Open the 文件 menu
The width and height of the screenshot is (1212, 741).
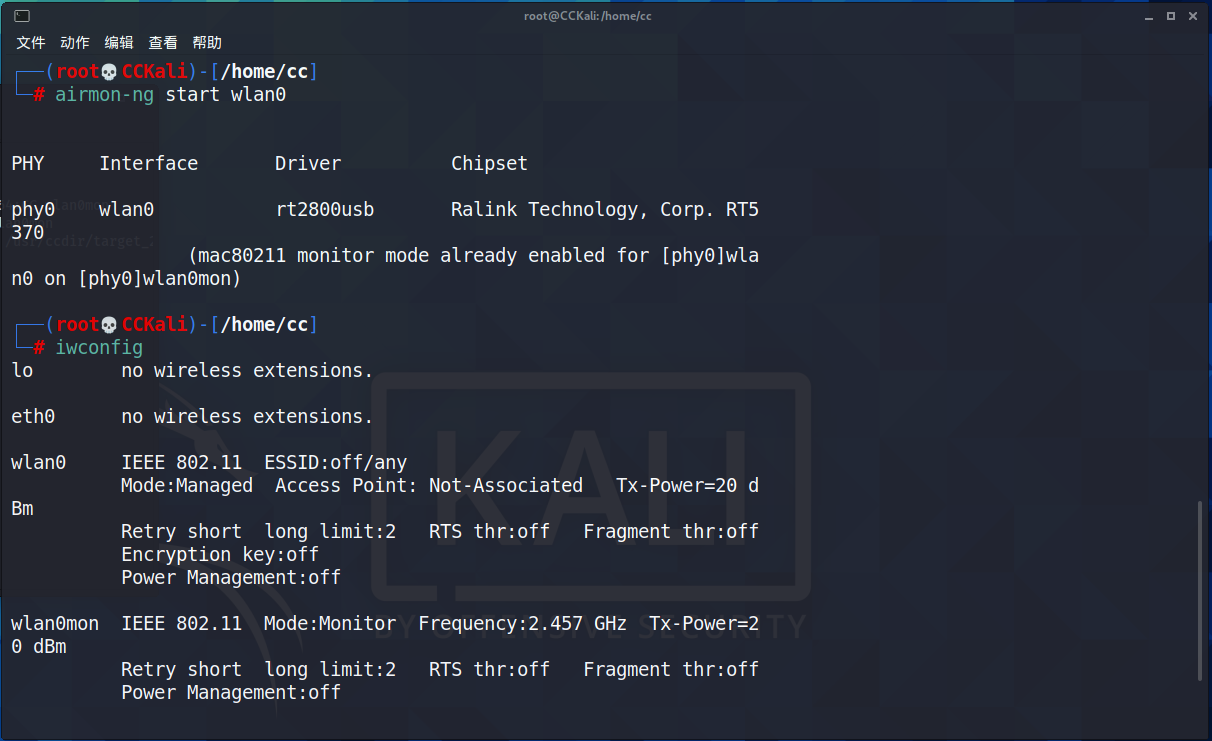tap(31, 42)
